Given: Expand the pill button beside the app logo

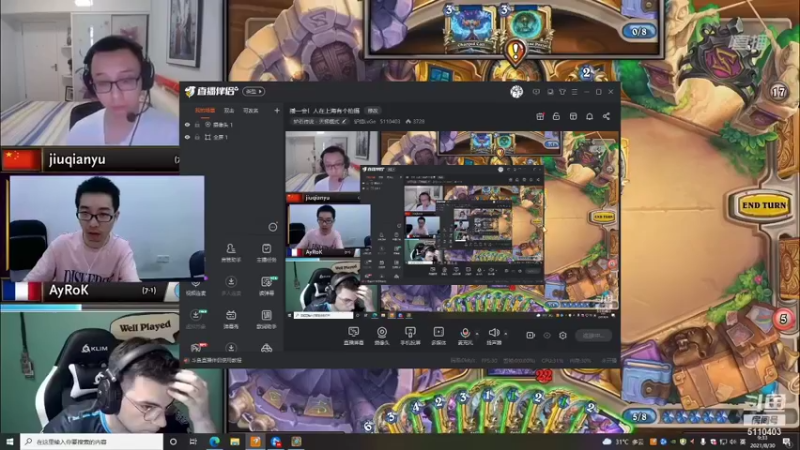Looking at the screenshot, I should coord(254,91).
